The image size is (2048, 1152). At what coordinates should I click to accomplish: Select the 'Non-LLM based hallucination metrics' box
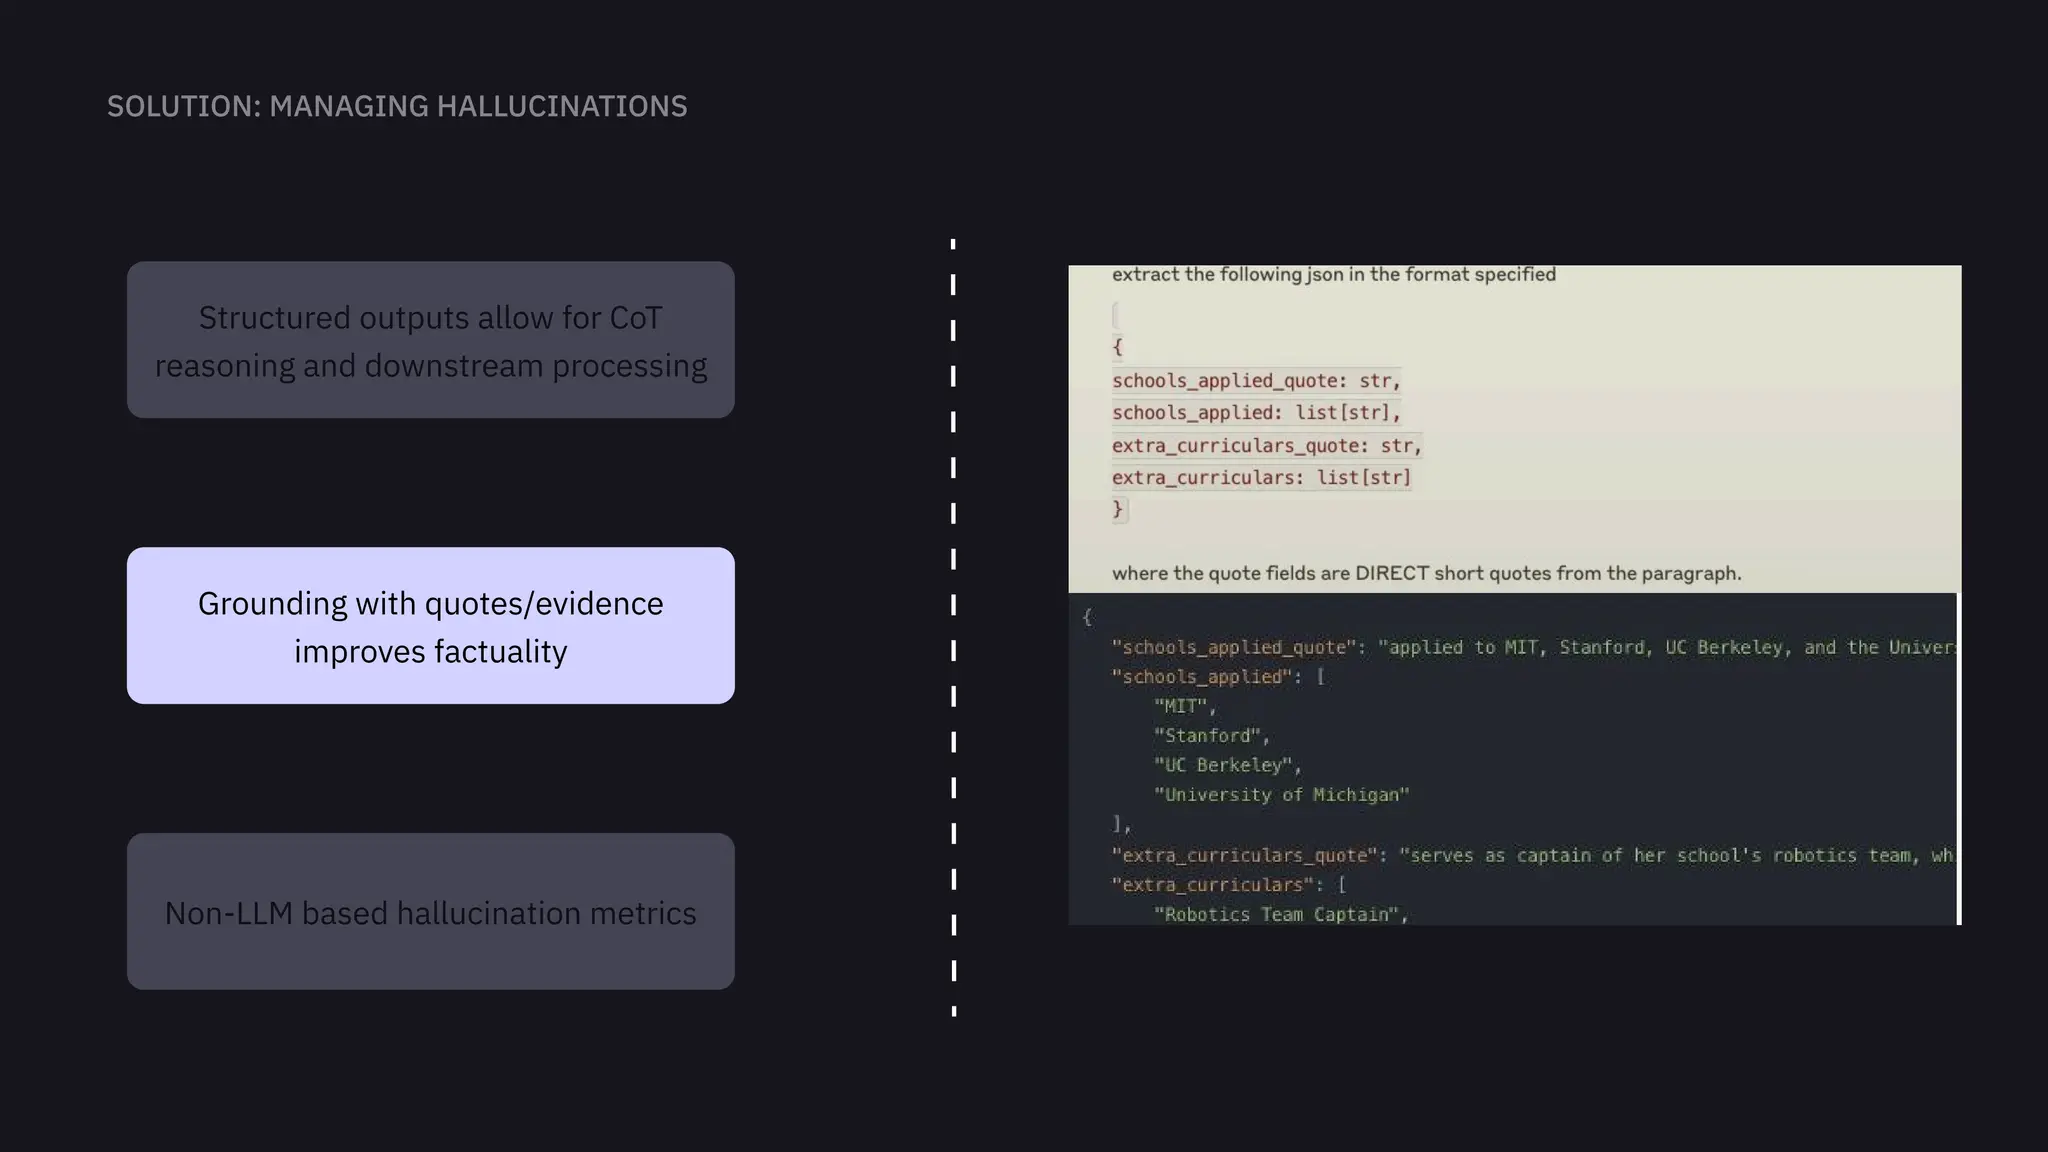(430, 912)
